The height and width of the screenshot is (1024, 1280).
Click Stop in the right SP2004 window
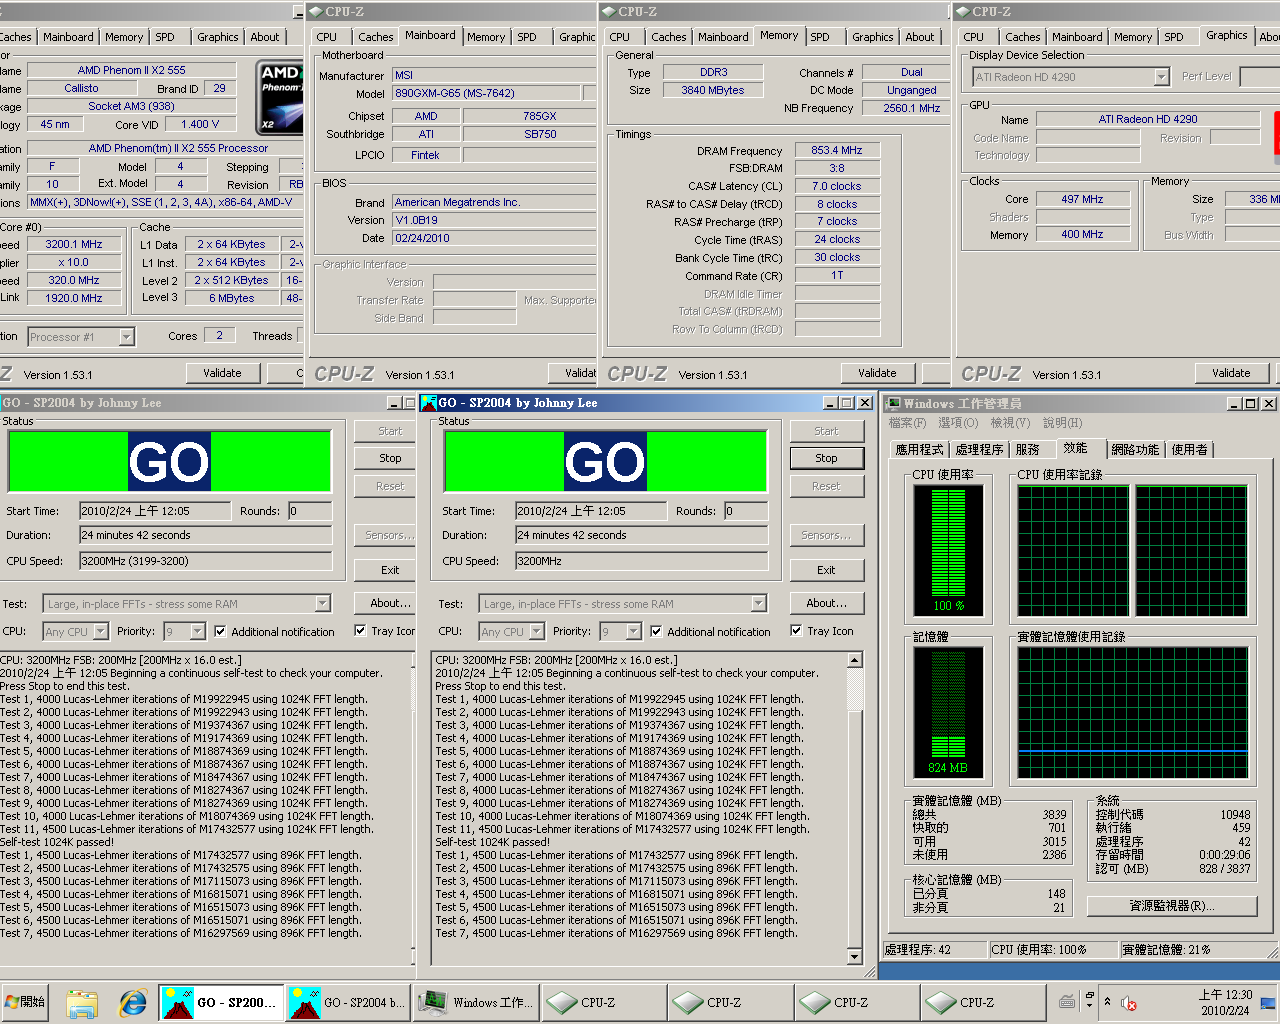[x=826, y=458]
